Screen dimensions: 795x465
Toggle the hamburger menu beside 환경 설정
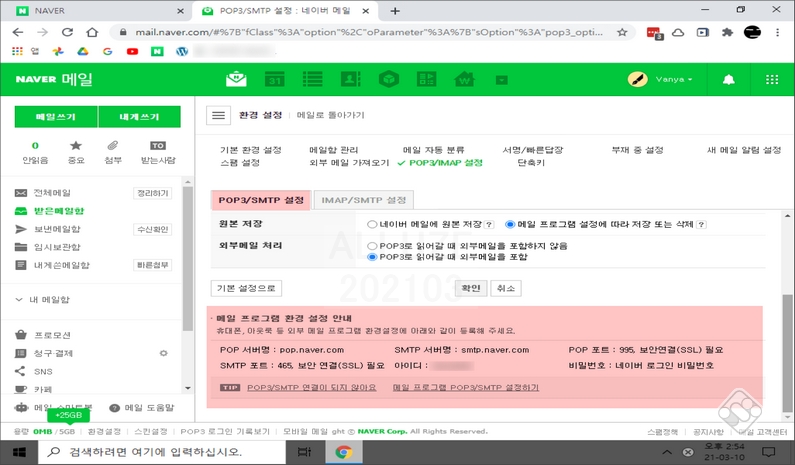[x=219, y=116]
